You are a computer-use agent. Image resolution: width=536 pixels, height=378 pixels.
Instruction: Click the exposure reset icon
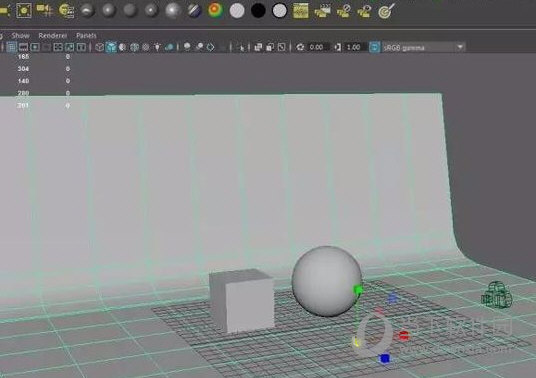pyautogui.click(x=300, y=47)
